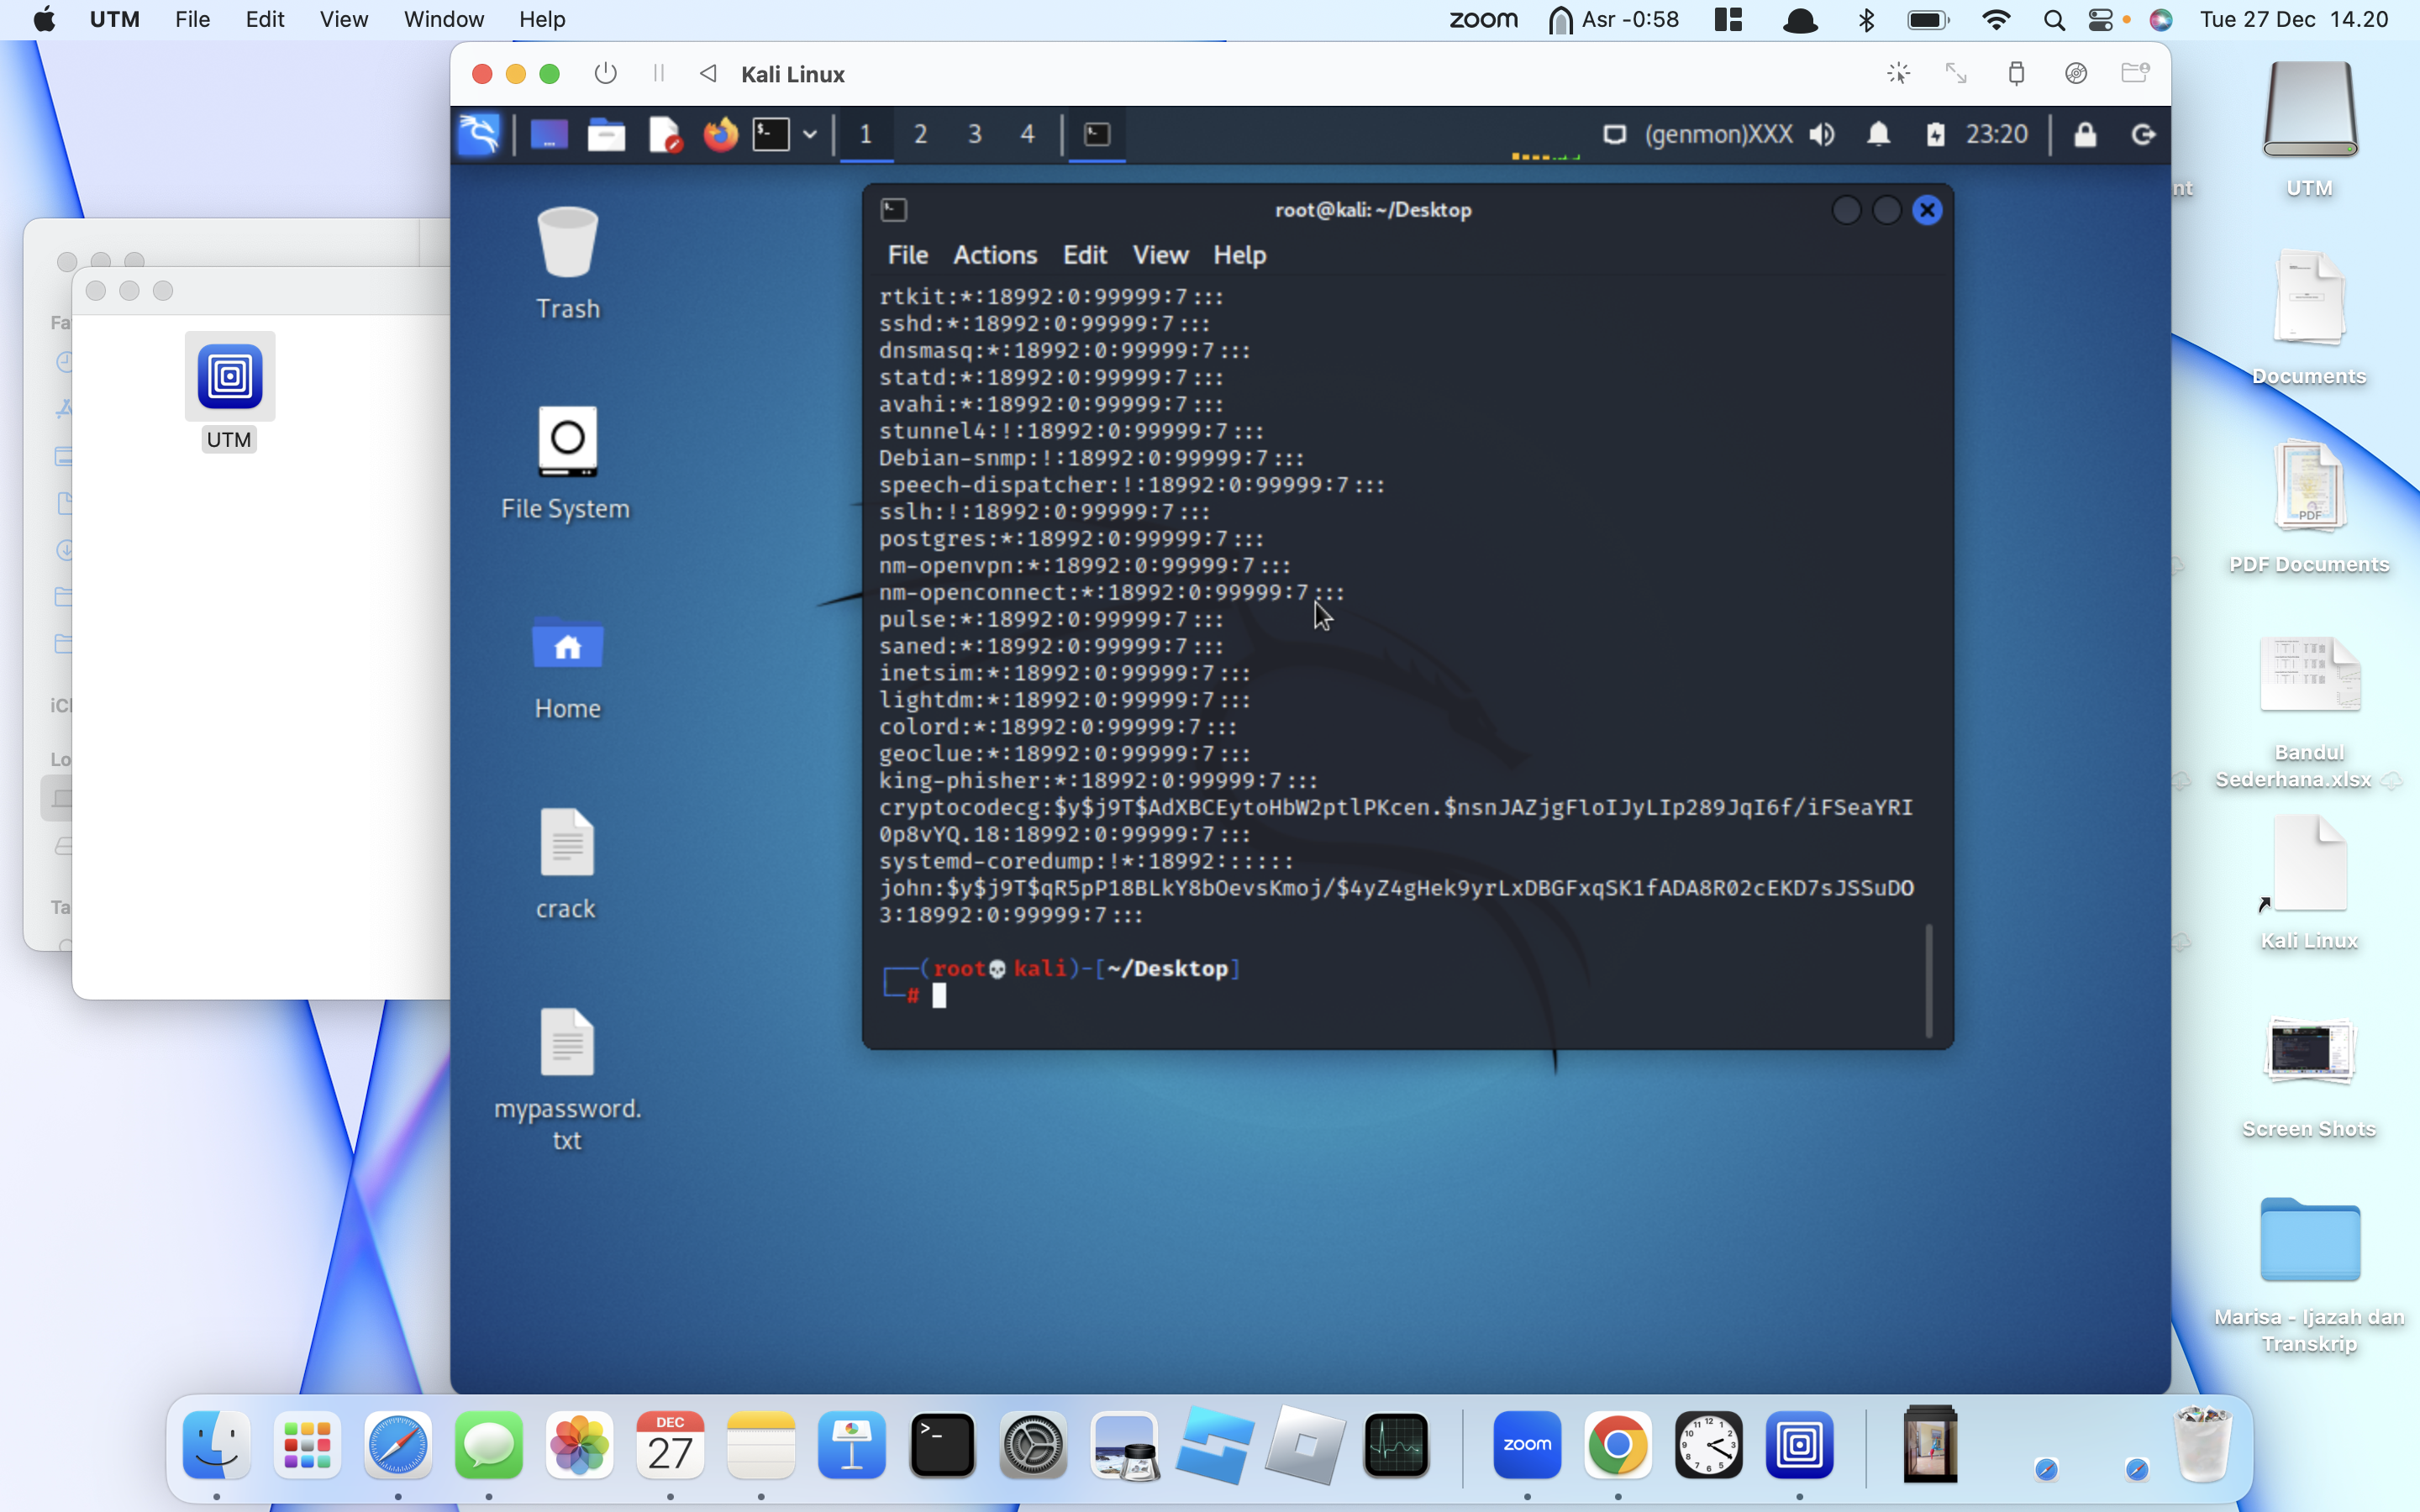Open the terminal File menu
Screen dimensions: 2420x1512
point(906,253)
